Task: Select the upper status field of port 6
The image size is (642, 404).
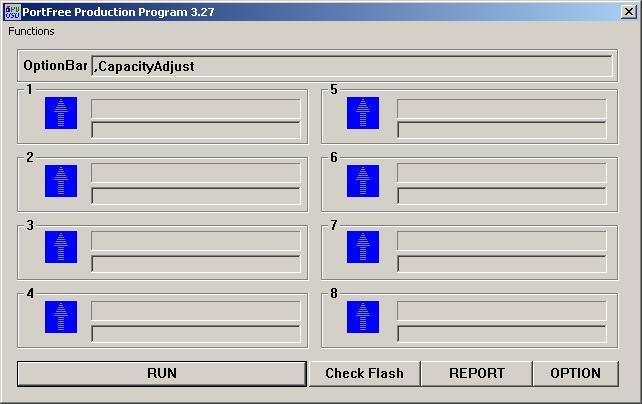Action: click(502, 173)
